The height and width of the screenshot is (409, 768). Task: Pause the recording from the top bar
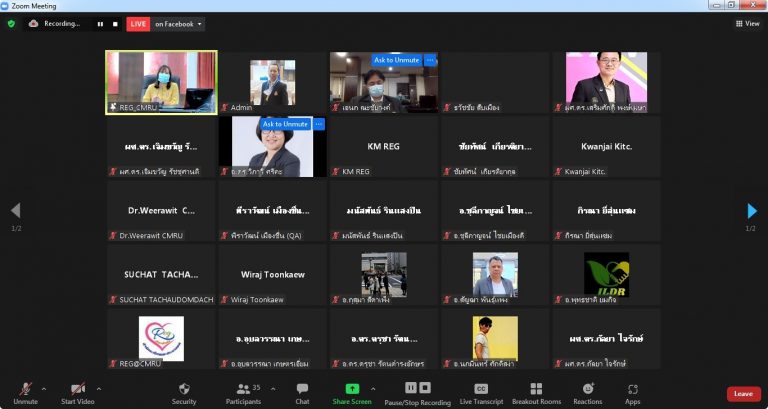click(100, 23)
